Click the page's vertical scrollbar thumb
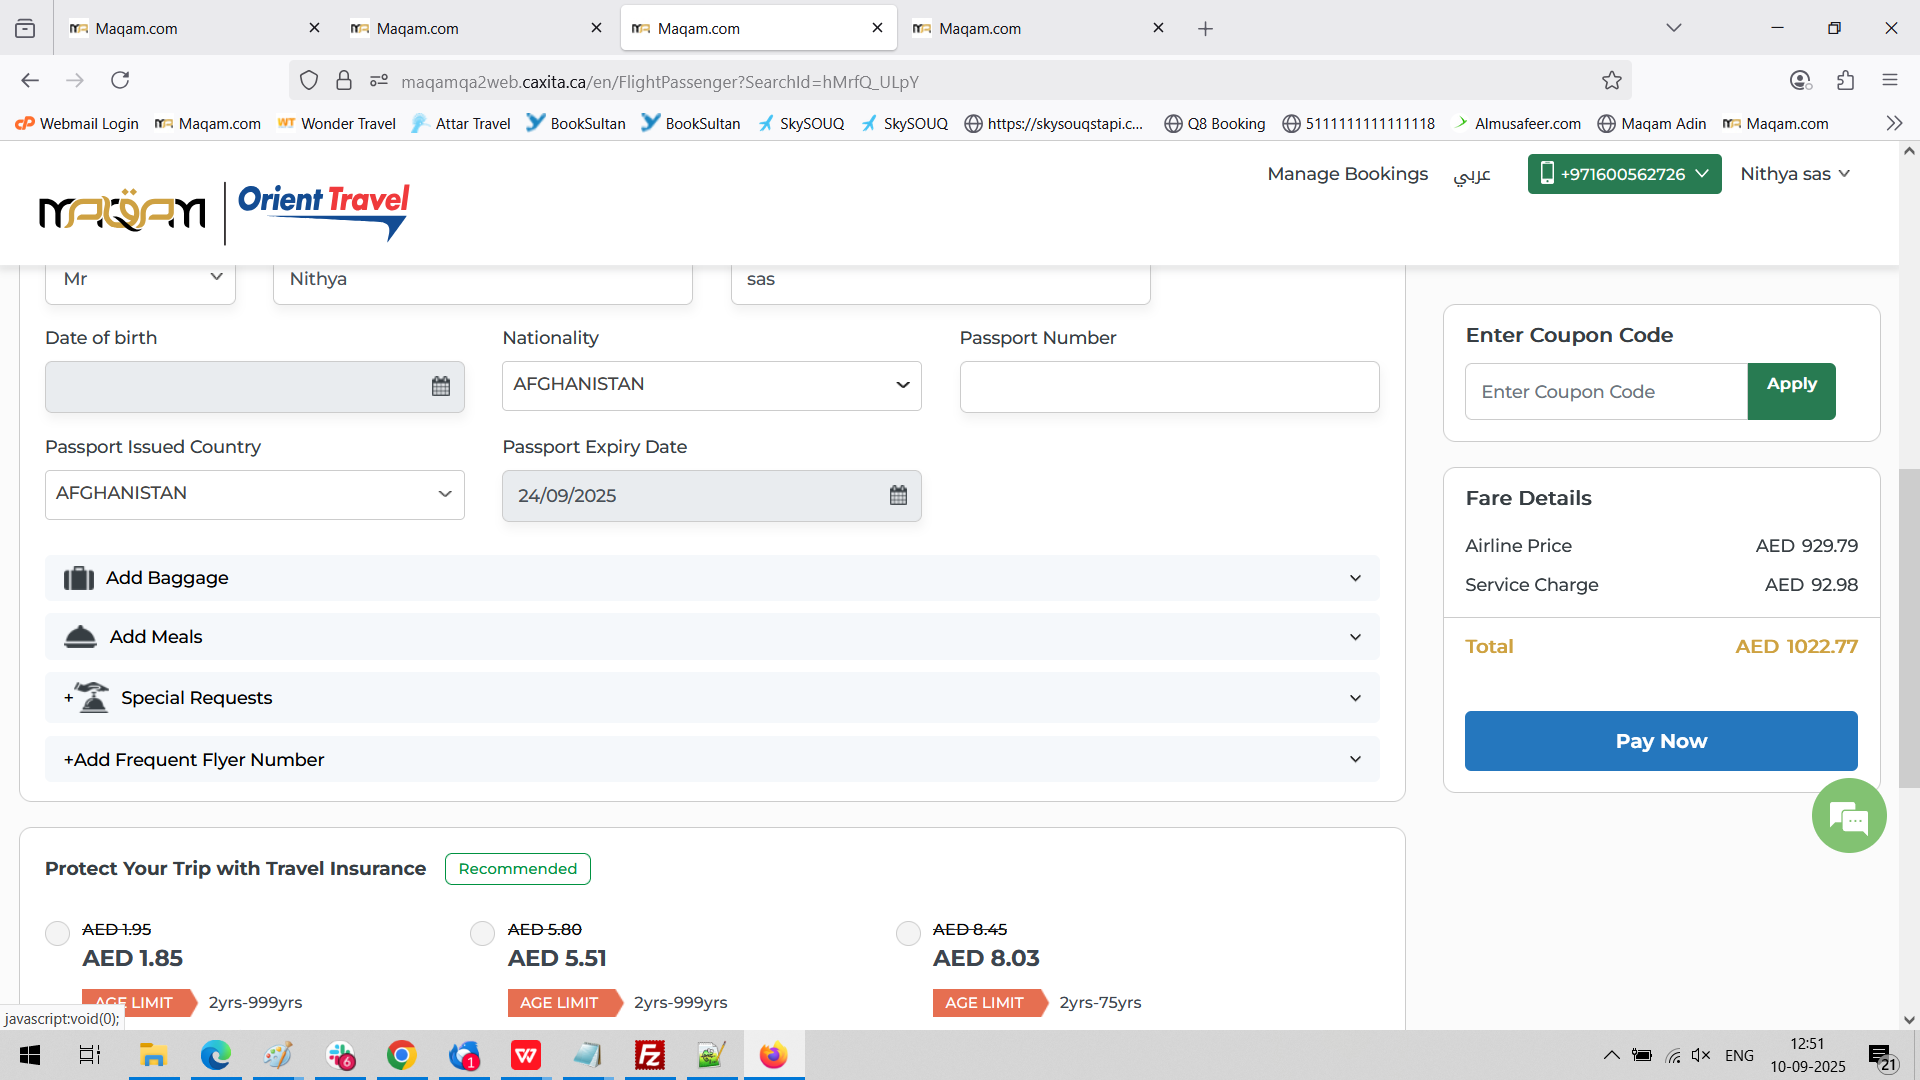Screen dimensions: 1920x1080 [1908, 628]
